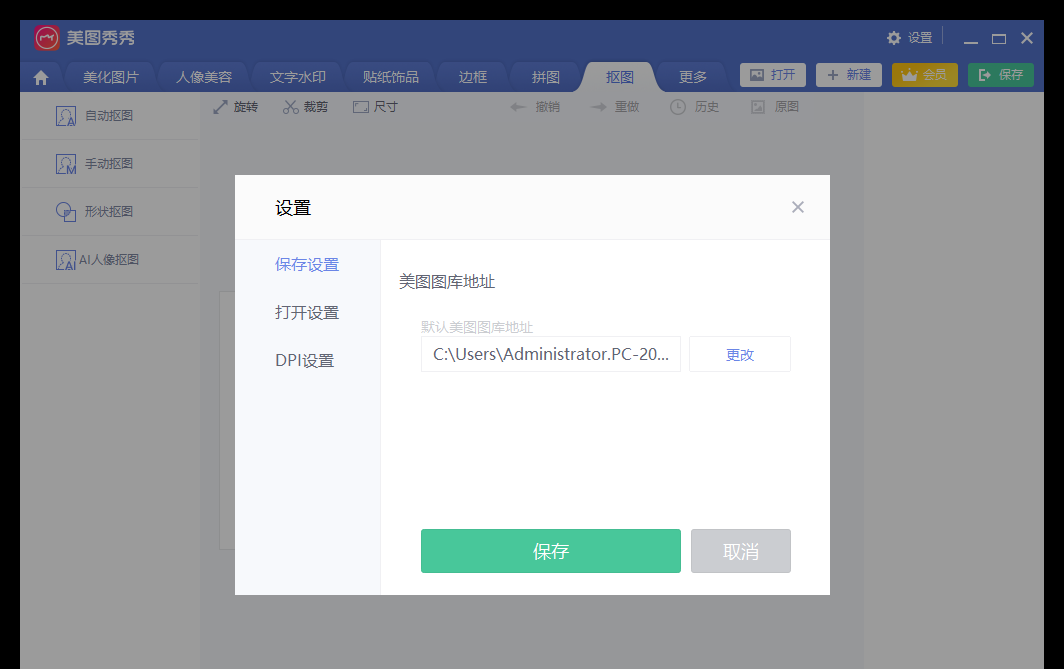Click the 美图秀秀 logo icon
Image resolution: width=1064 pixels, height=669 pixels.
47,38
